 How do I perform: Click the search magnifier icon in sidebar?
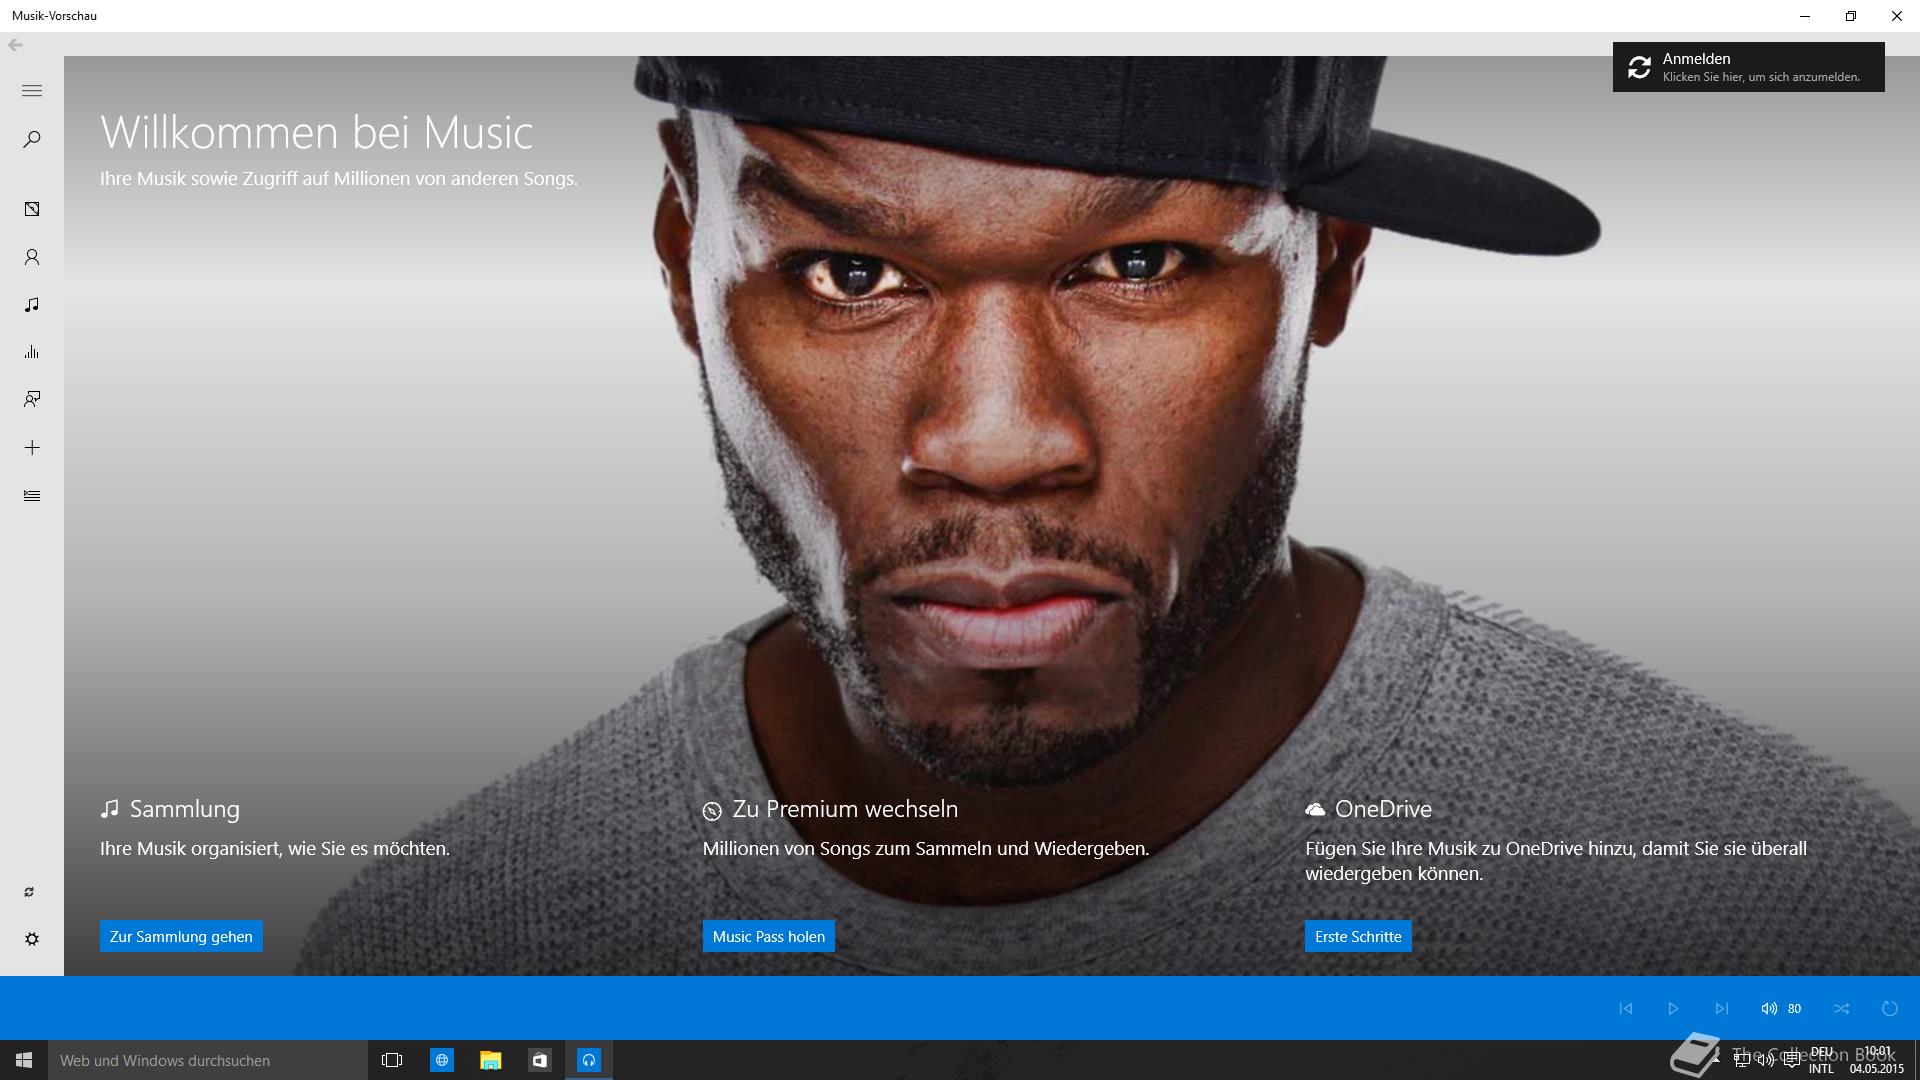[32, 139]
